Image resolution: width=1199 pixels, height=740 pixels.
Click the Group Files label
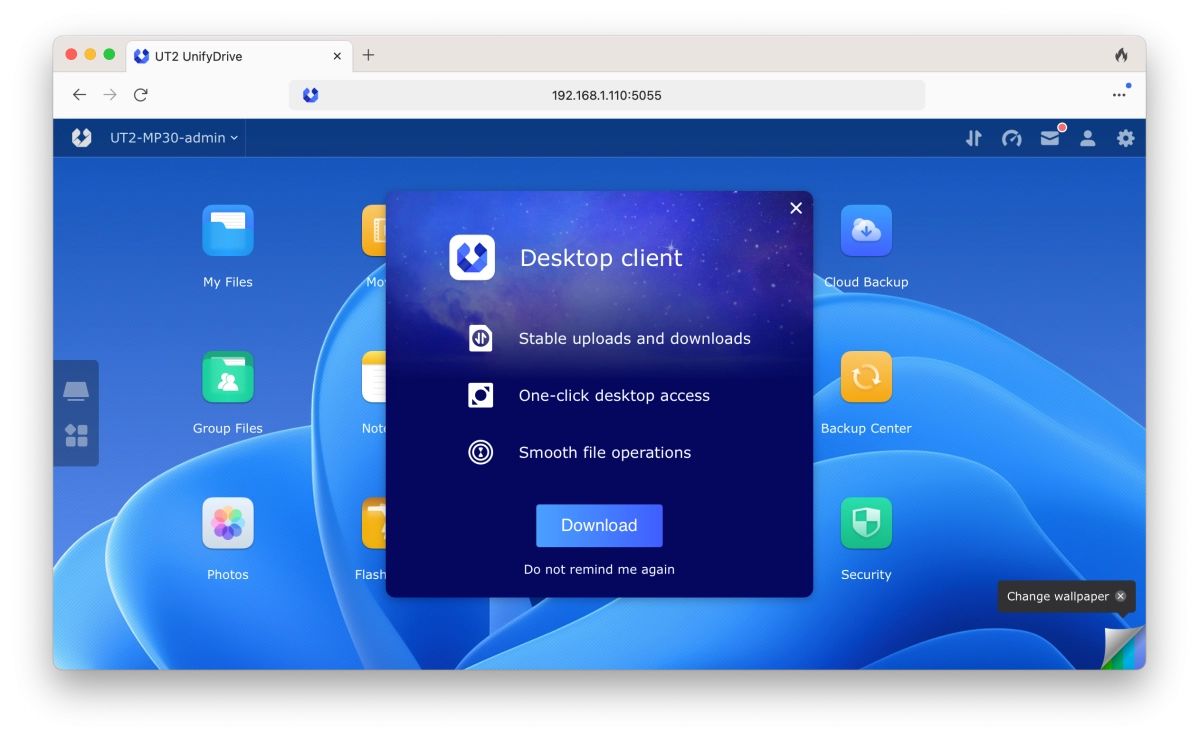pos(228,429)
